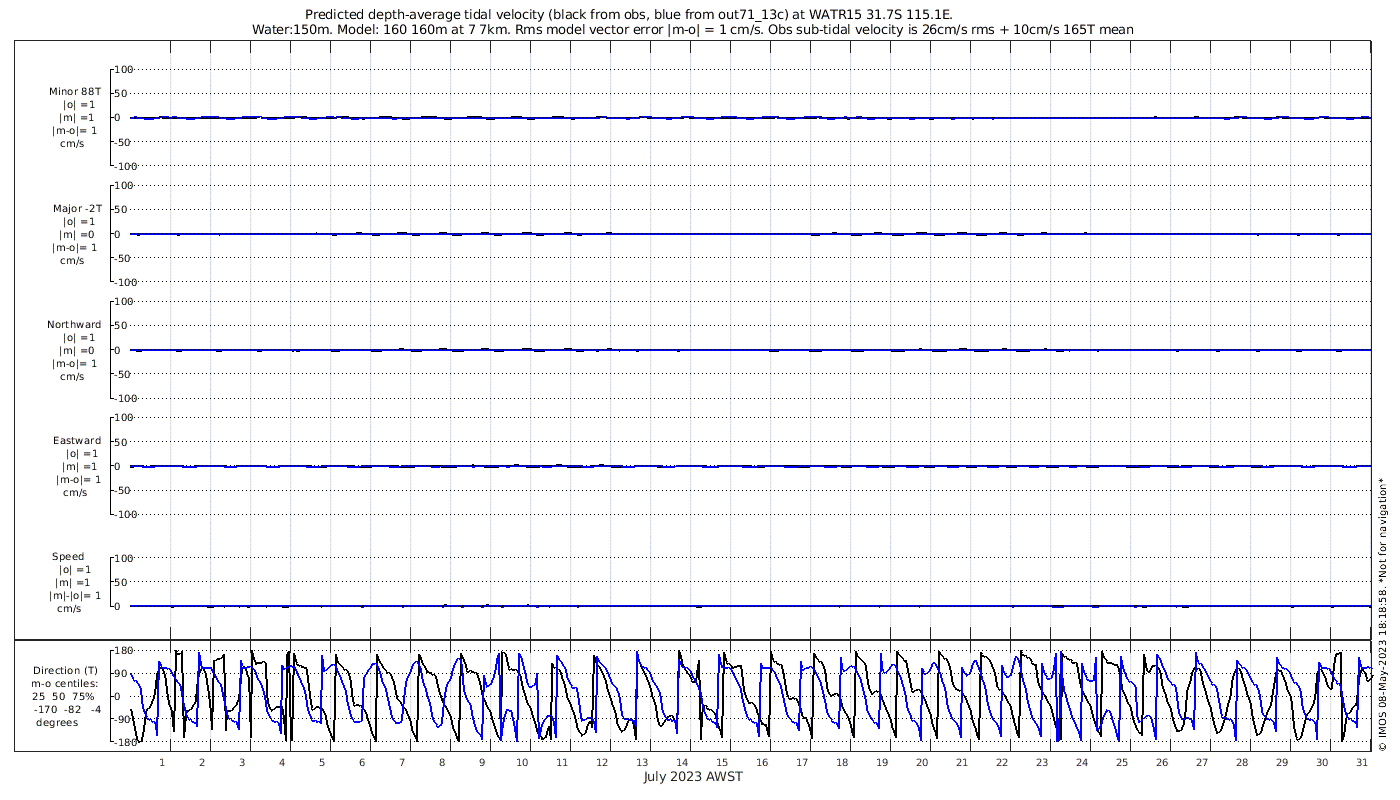Click the 100 tick of the Speed panel
This screenshot has width=1400, height=800.
pos(124,558)
